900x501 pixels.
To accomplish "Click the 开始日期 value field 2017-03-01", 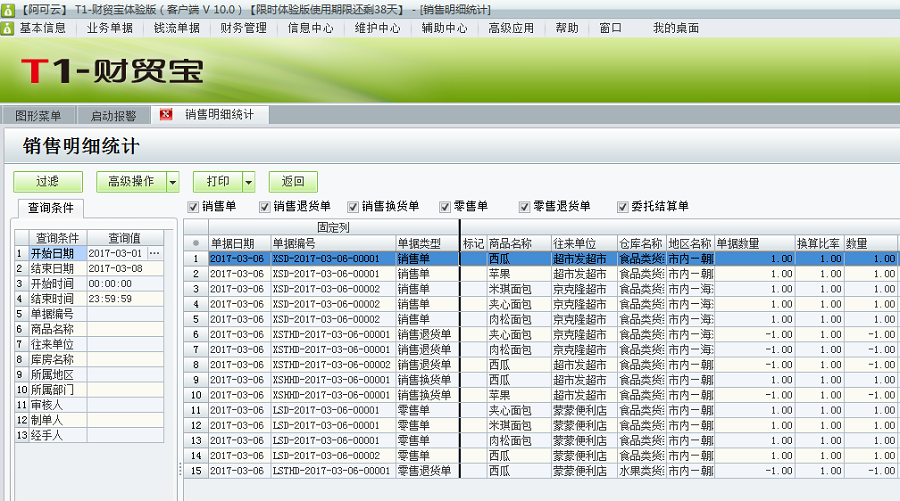I will coord(117,253).
